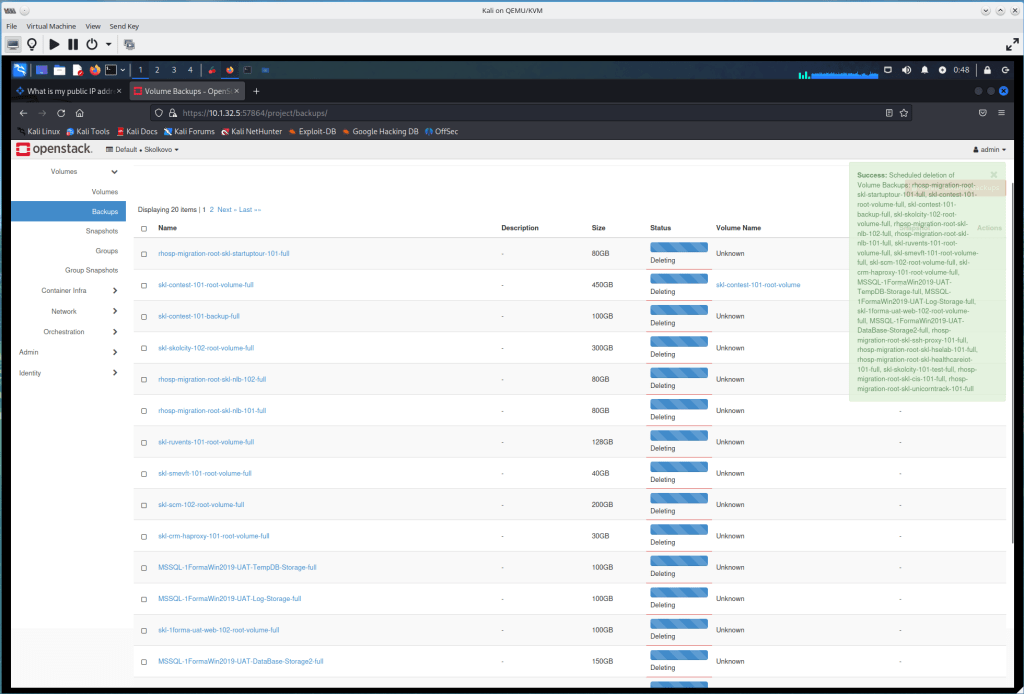Toggle the select-all checkbox in table header

tap(144, 228)
